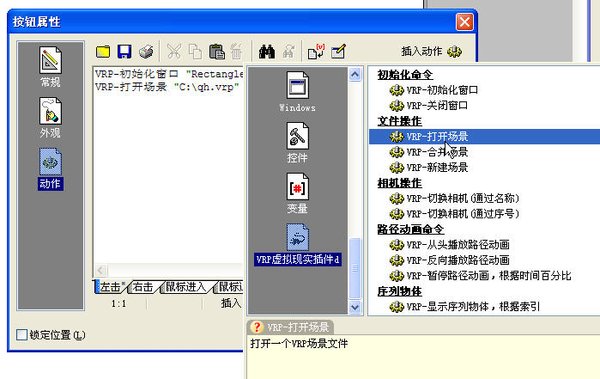Viewport: 600px width, 379px height.
Task: Choose VRP-从头播放路径动画 action
Action: (x=449, y=245)
